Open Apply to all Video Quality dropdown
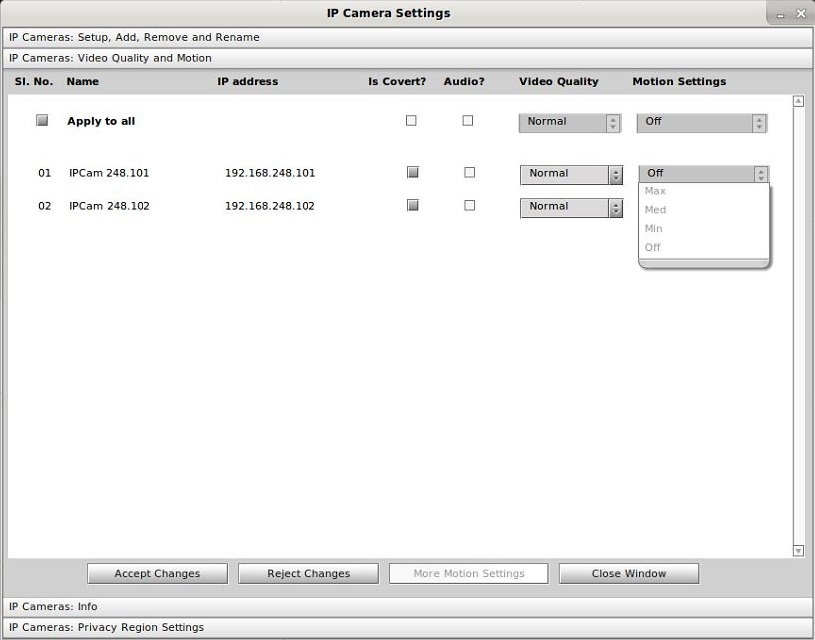 coord(570,122)
